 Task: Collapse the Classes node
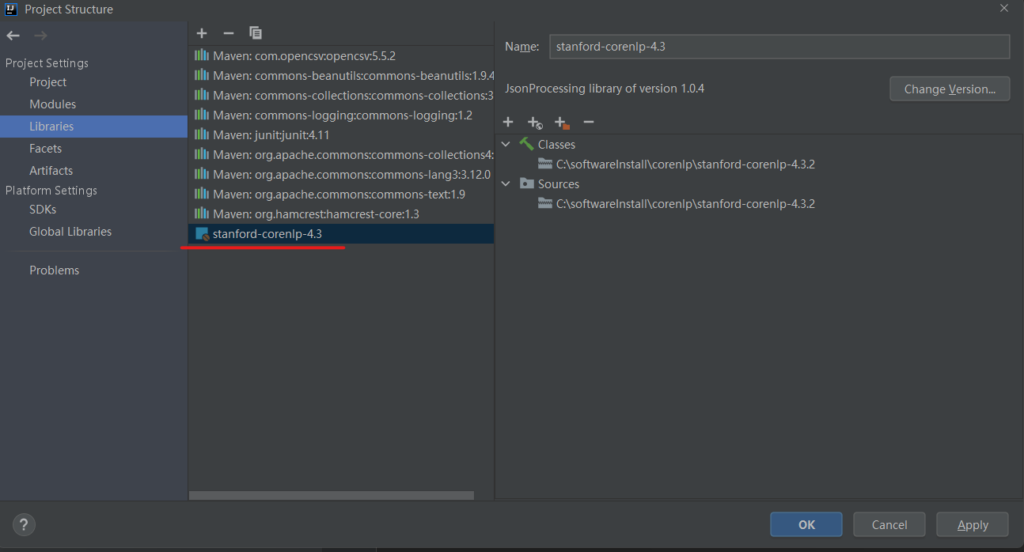(506, 144)
